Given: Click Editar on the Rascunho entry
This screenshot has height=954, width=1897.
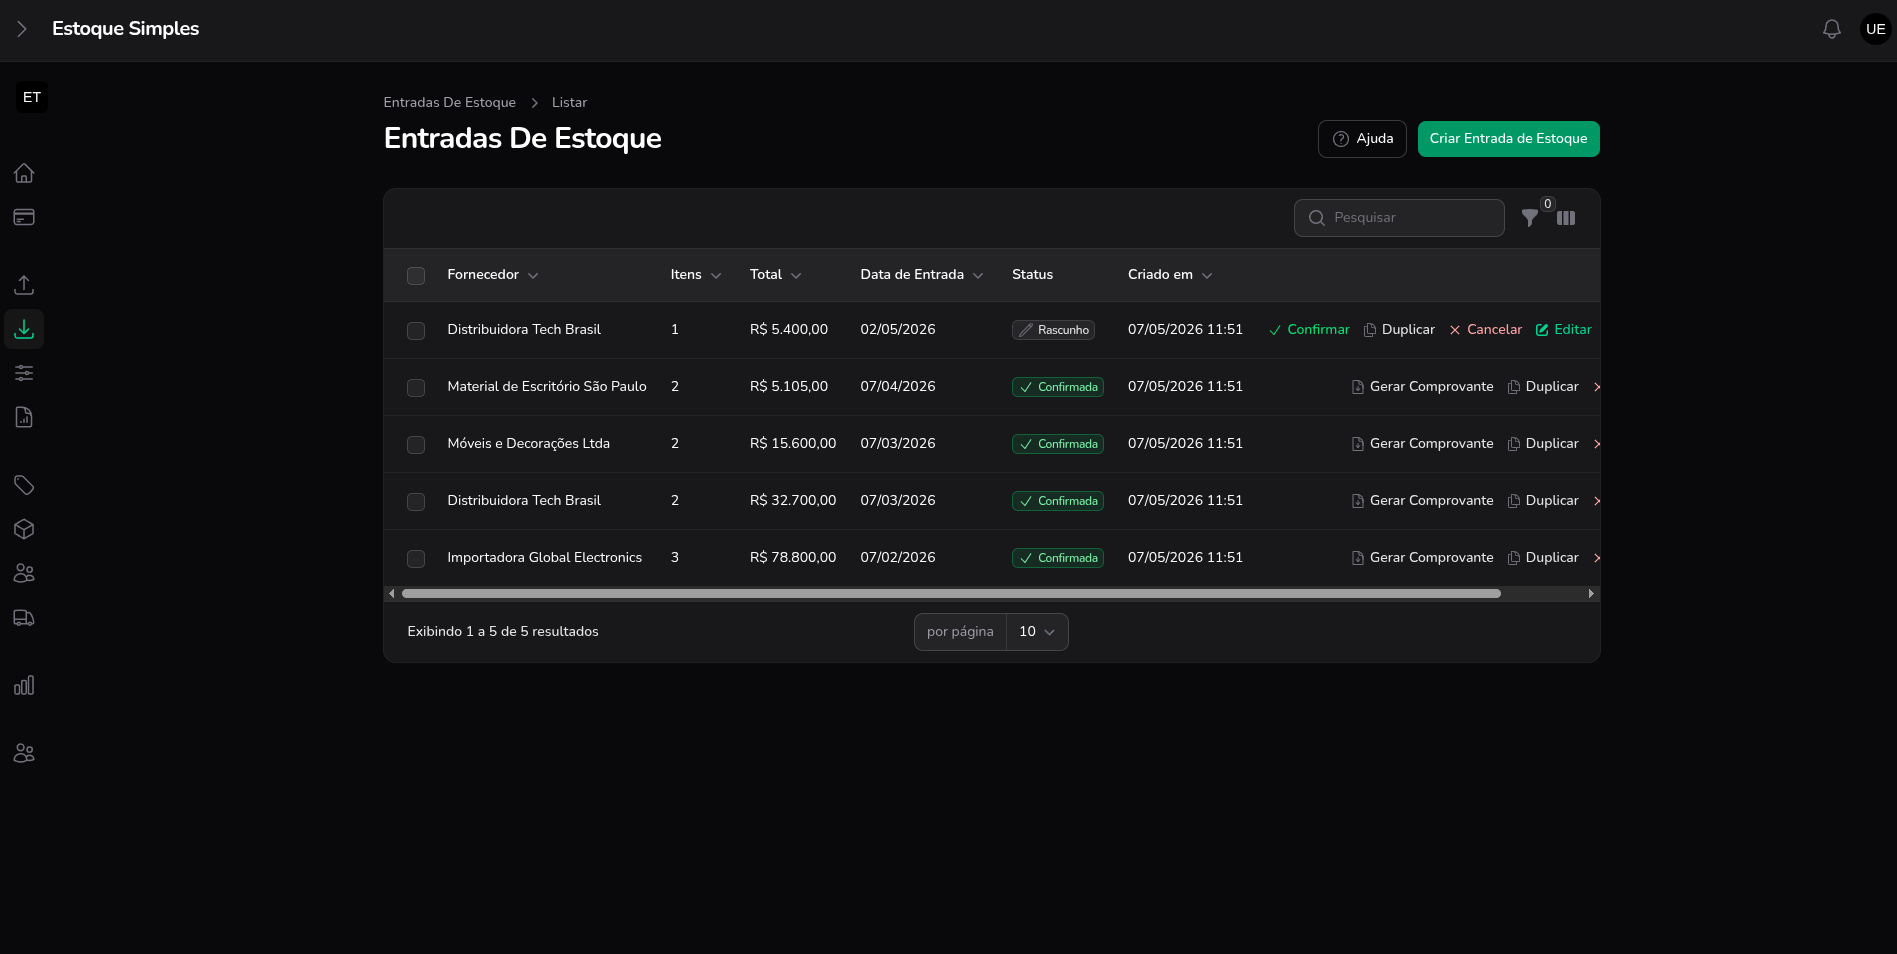Looking at the screenshot, I should coord(1563,330).
